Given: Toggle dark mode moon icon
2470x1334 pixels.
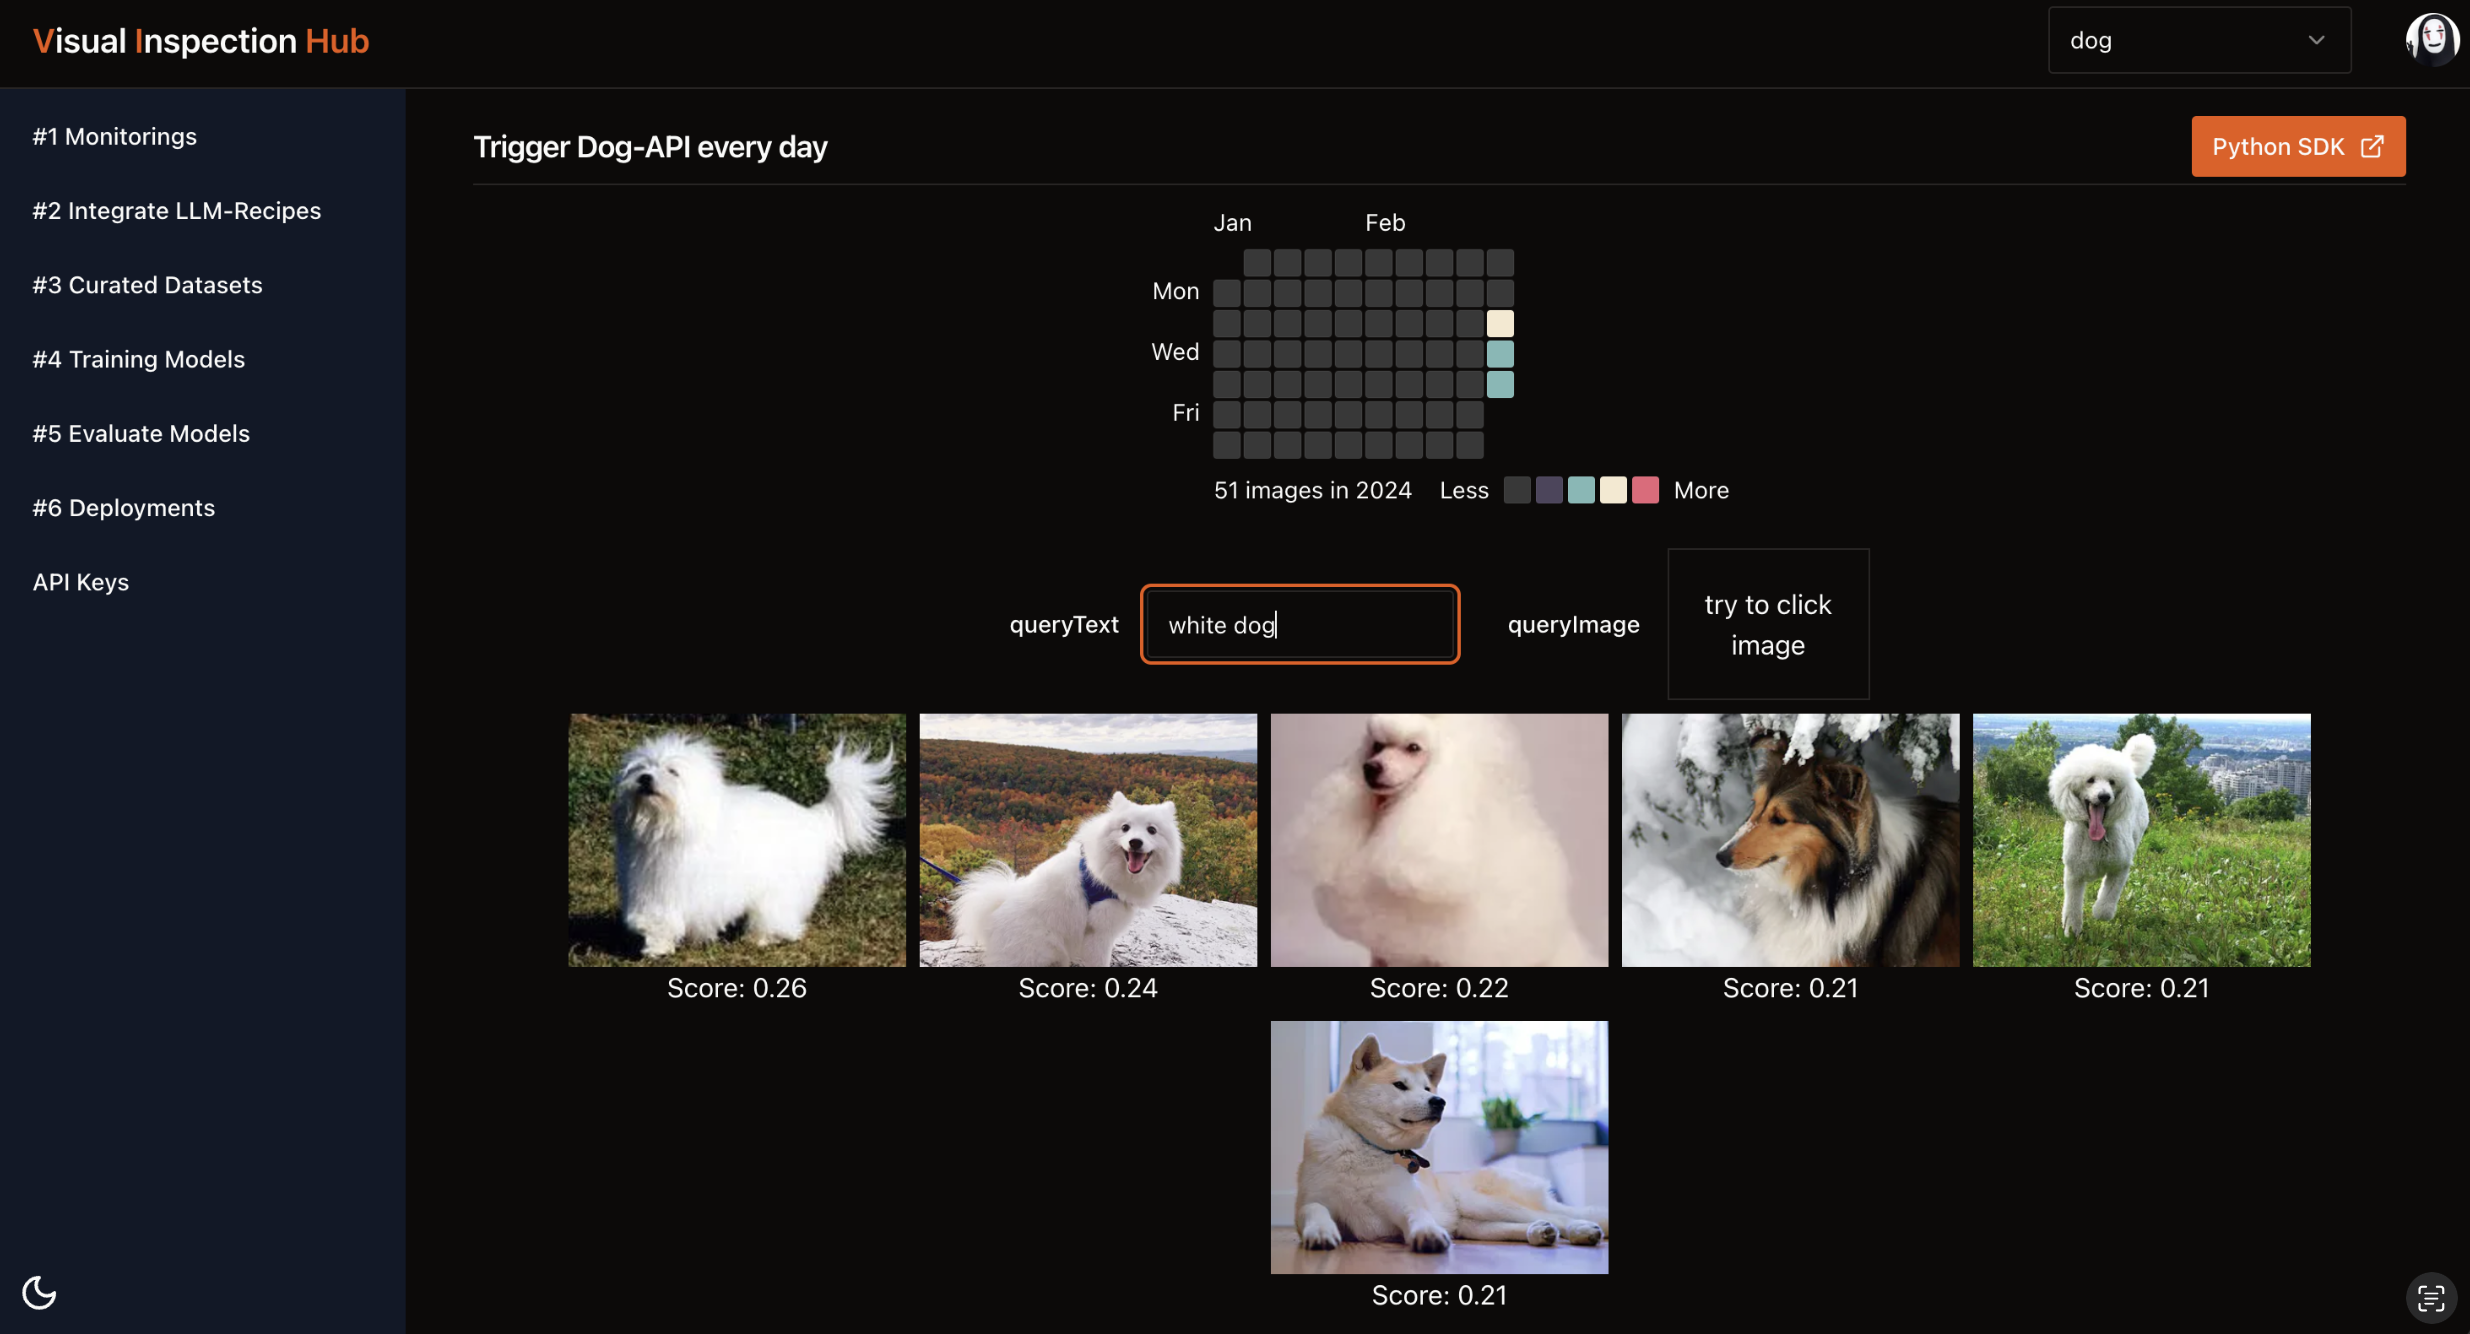Looking at the screenshot, I should click(39, 1292).
